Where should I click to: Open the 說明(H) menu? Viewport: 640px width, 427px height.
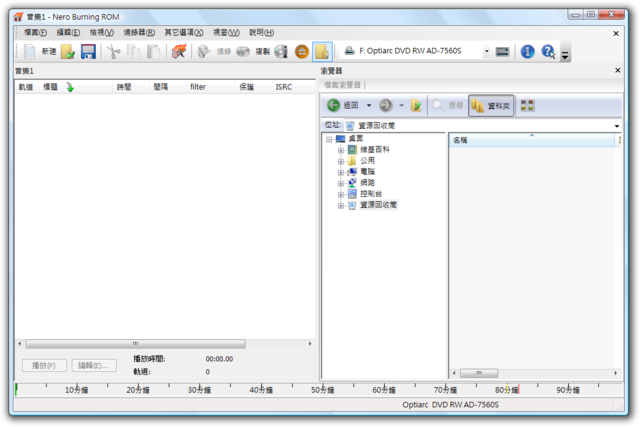(262, 32)
